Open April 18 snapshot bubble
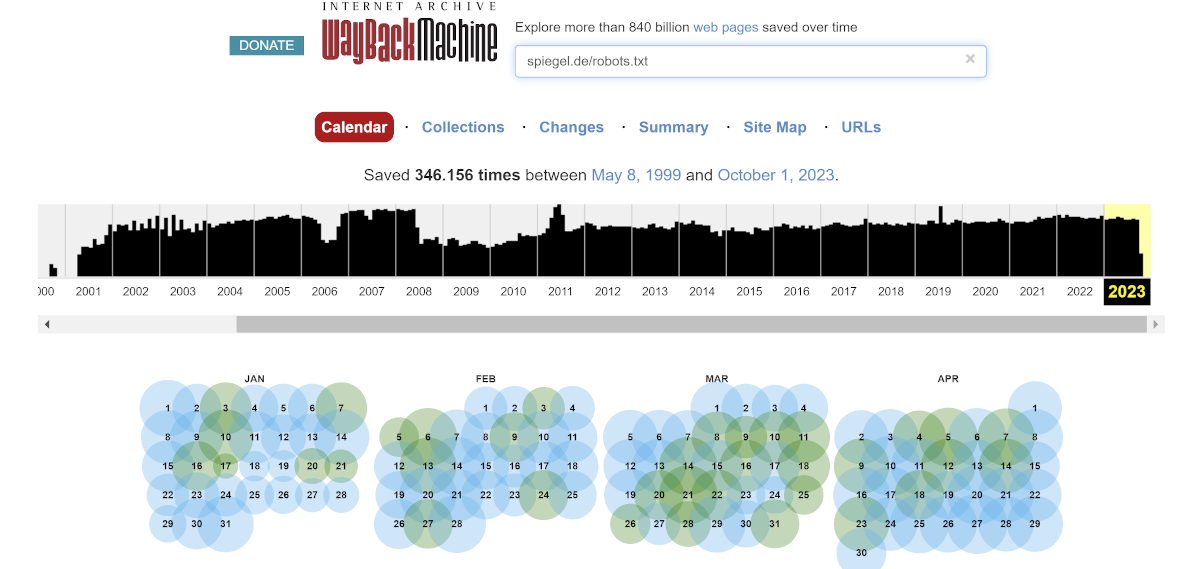Viewport: 1200px width, 569px height. coord(919,495)
